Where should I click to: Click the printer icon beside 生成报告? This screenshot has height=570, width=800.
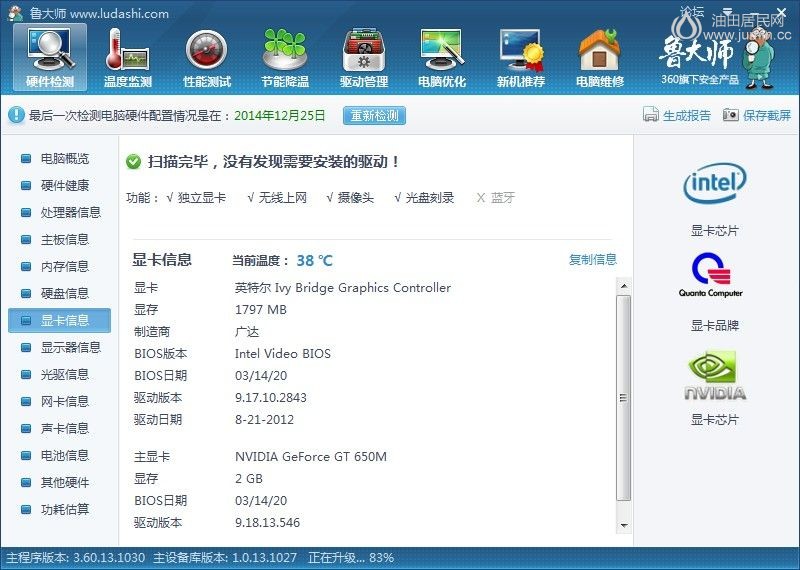click(651, 115)
